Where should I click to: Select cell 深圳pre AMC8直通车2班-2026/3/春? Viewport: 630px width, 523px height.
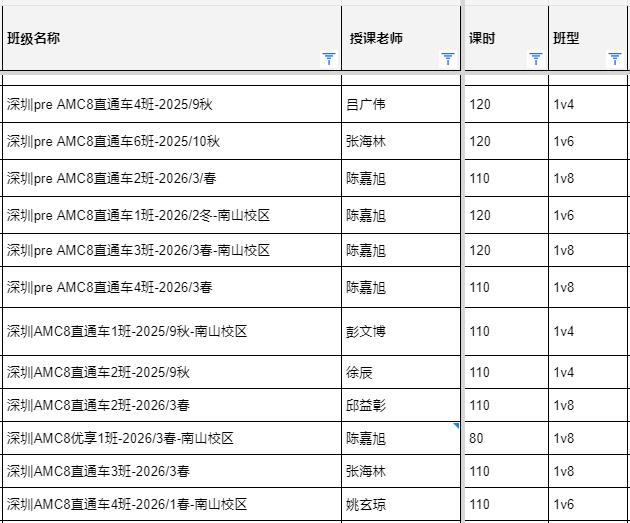[x=172, y=178]
